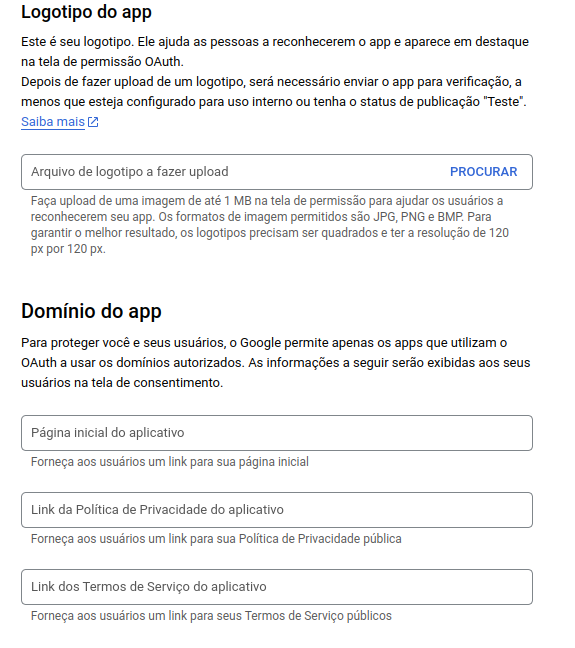Click the logo upload size helper text
Image resolution: width=575 pixels, height=648 pixels.
[270, 225]
